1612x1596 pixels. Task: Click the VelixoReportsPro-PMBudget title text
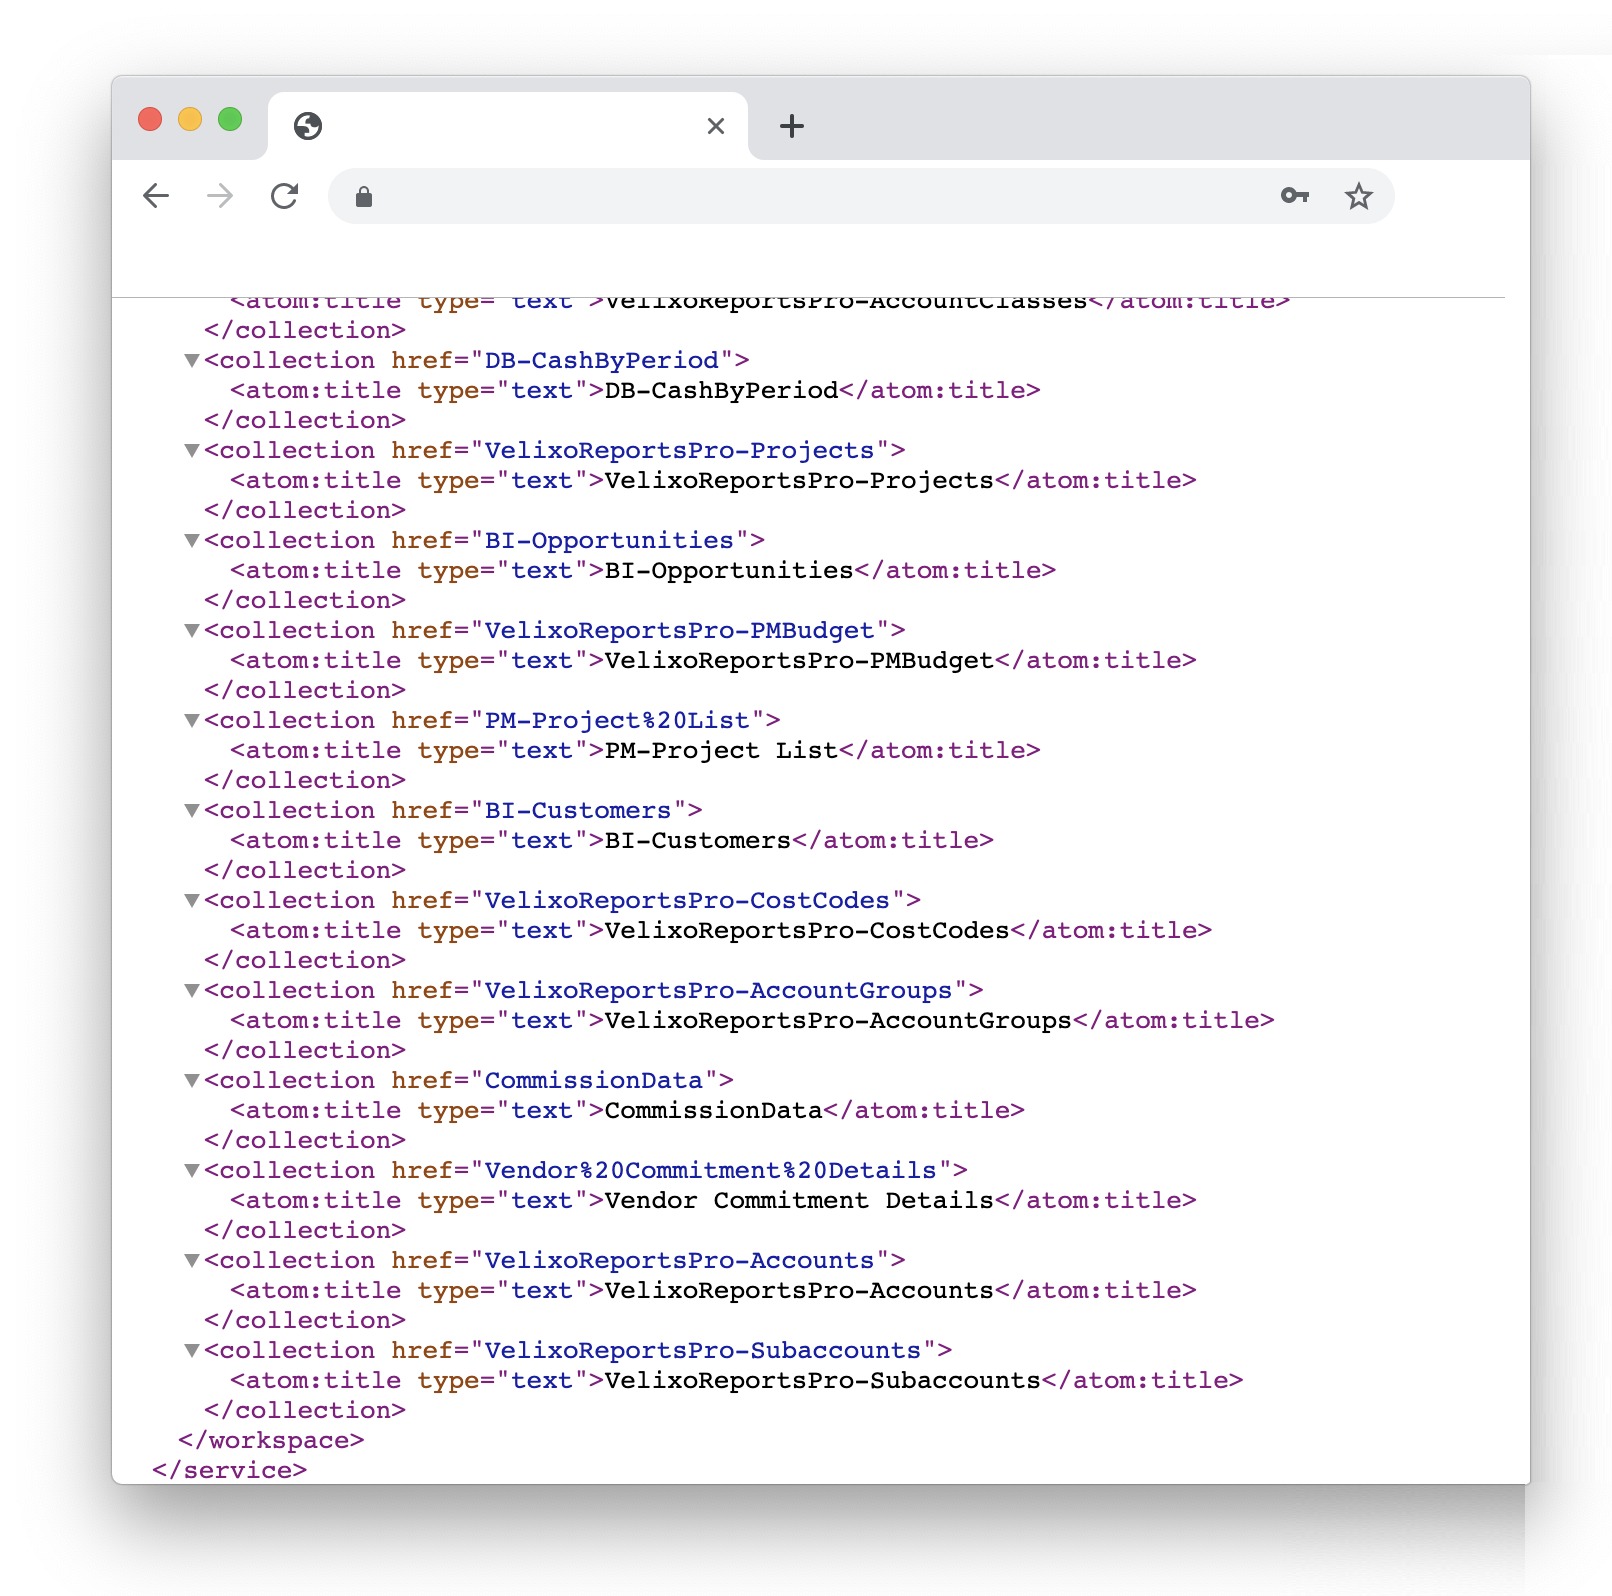click(800, 660)
